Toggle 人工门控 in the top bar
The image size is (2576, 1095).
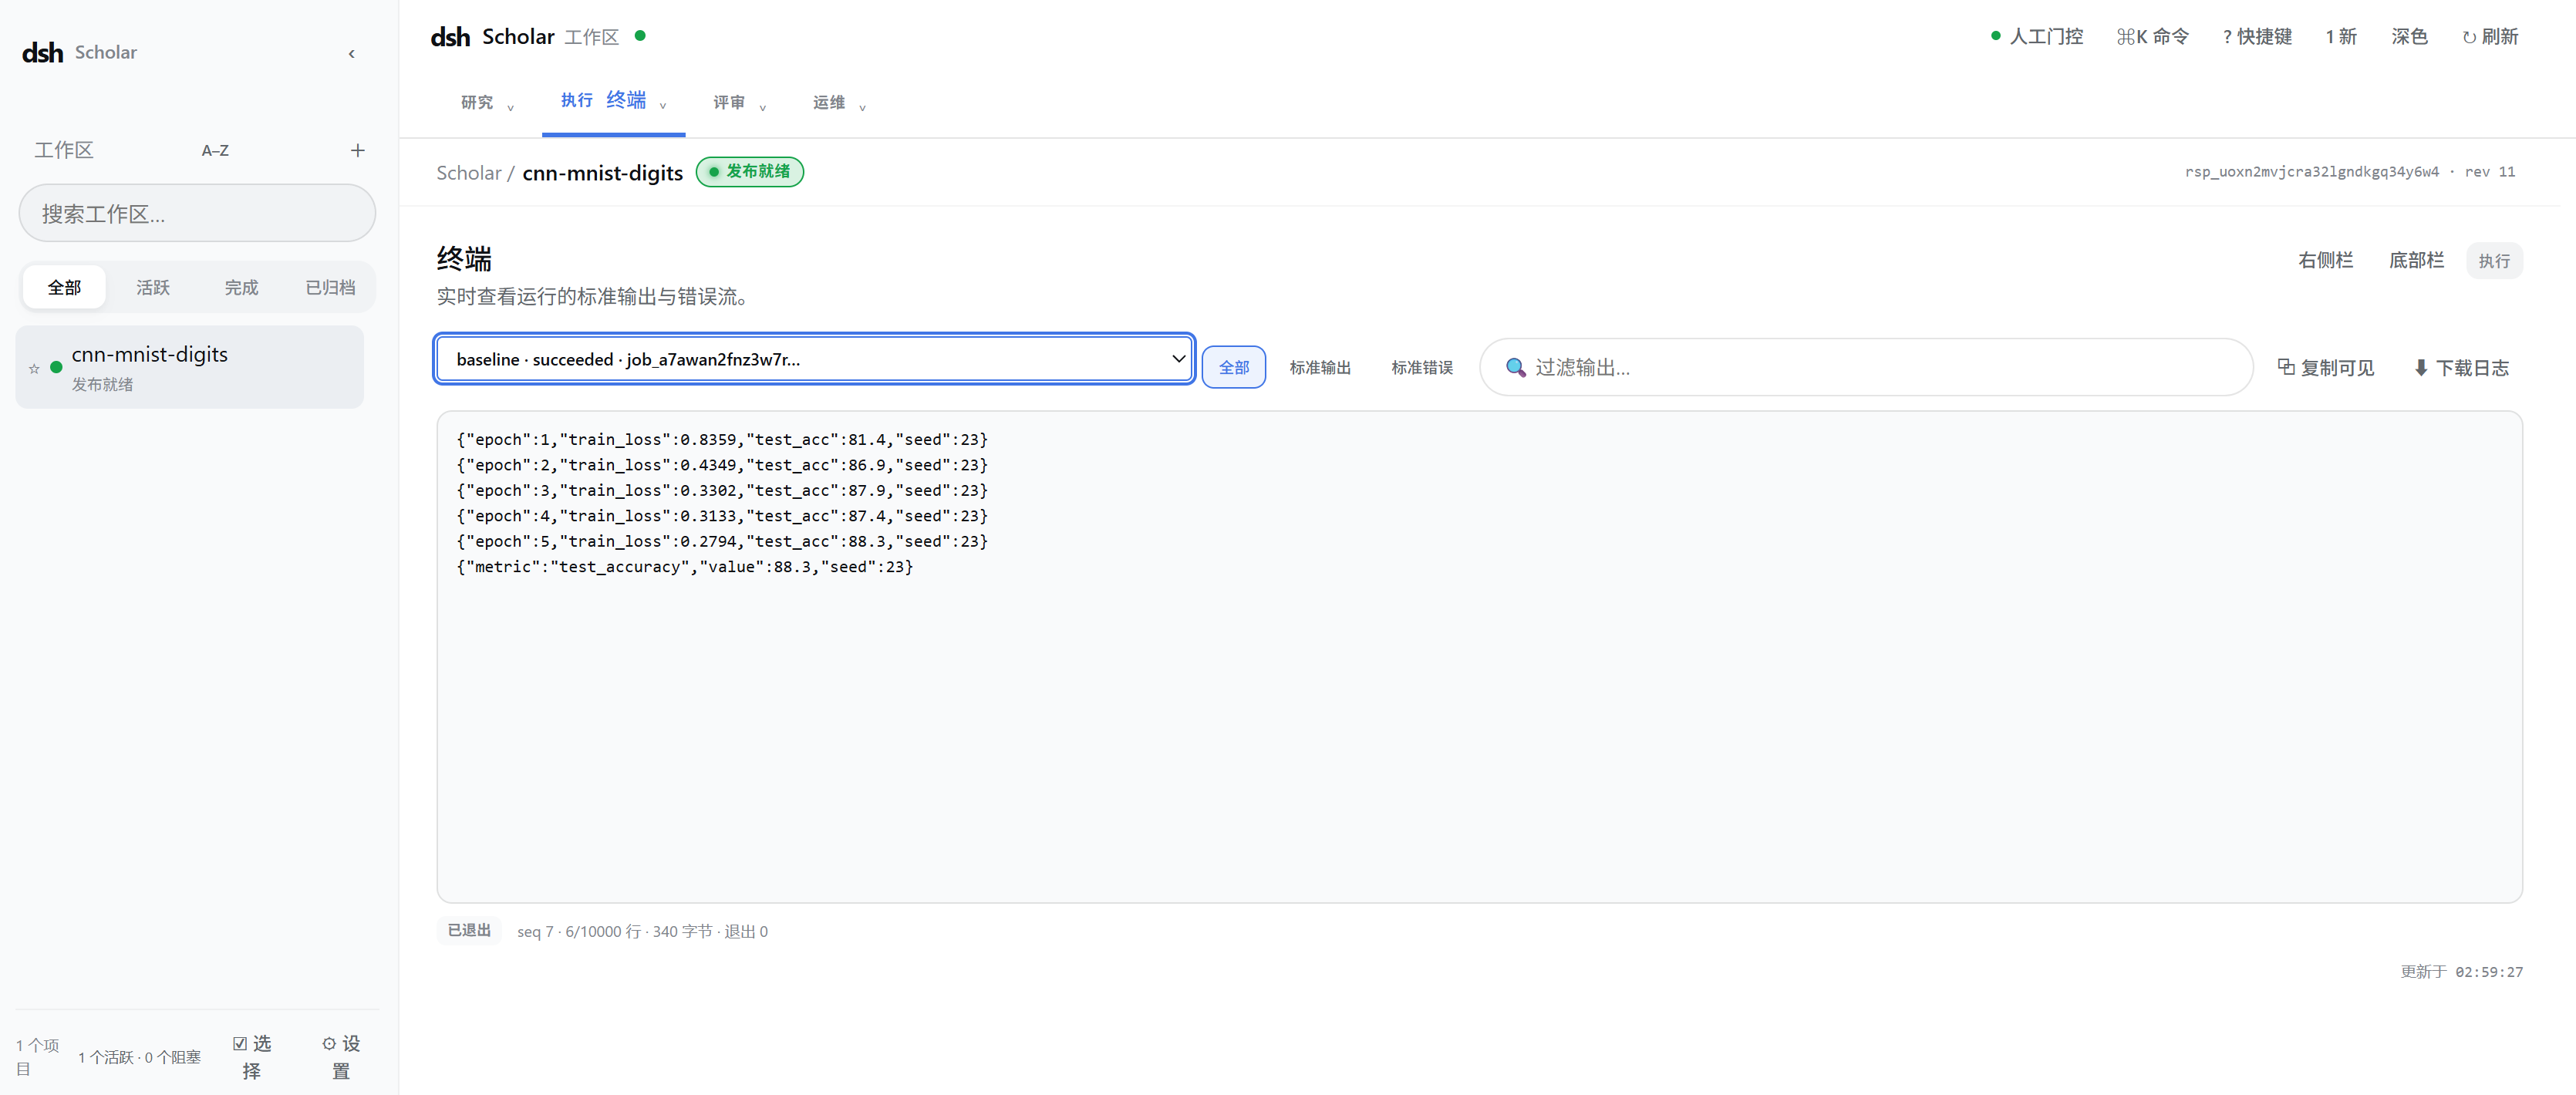click(2036, 37)
